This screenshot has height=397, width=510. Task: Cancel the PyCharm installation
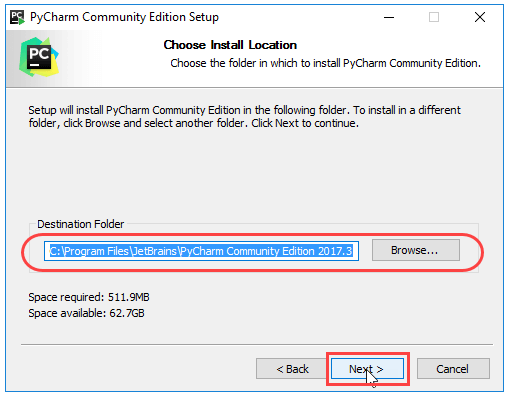[453, 369]
